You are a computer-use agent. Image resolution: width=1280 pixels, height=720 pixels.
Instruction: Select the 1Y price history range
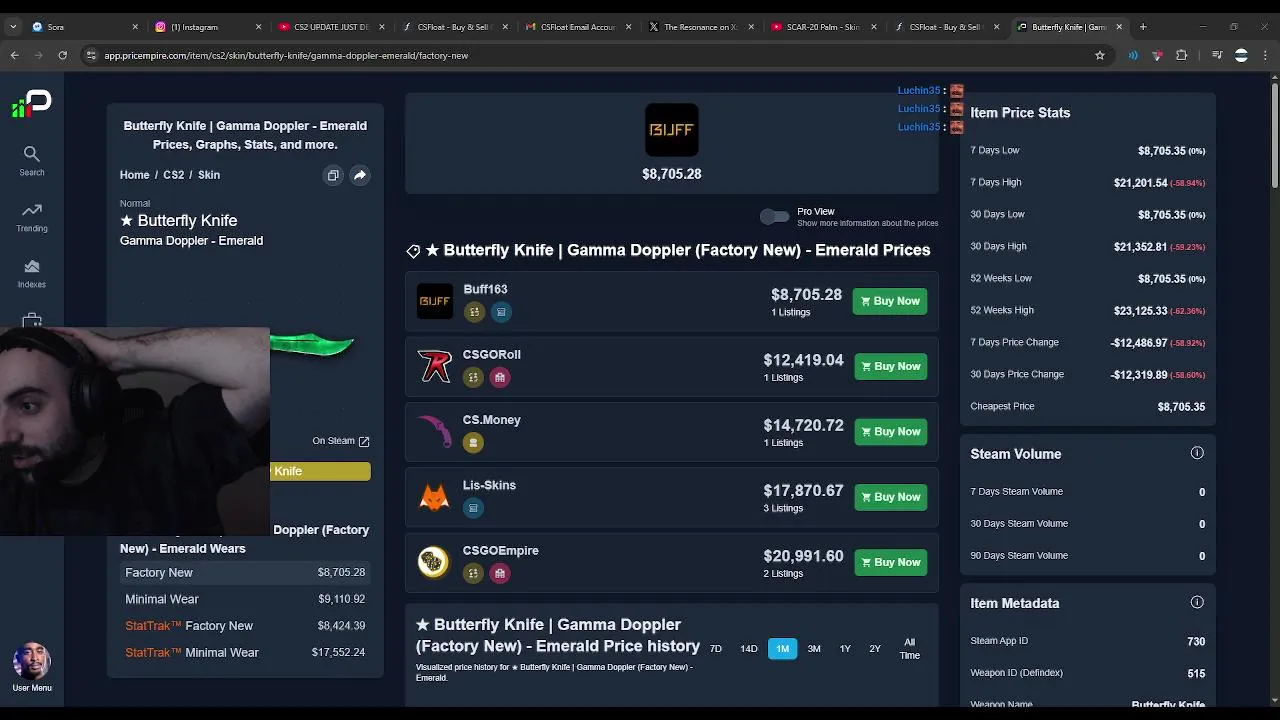coord(845,649)
